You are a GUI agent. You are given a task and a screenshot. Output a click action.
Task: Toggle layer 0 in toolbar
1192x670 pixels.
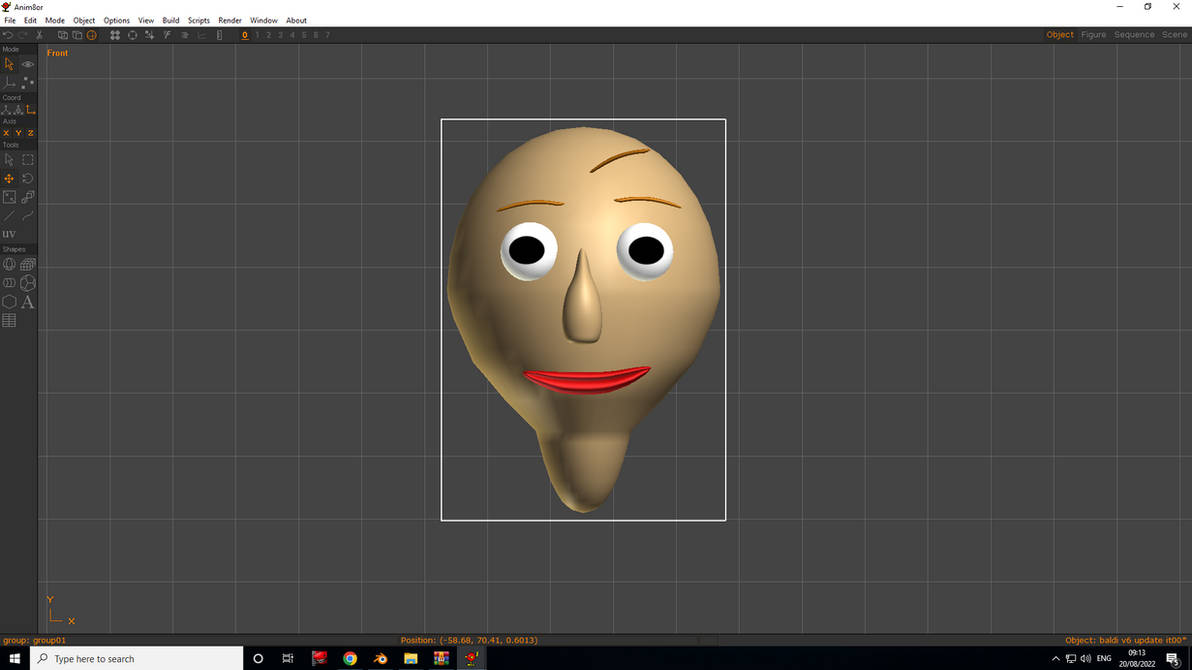(245, 35)
